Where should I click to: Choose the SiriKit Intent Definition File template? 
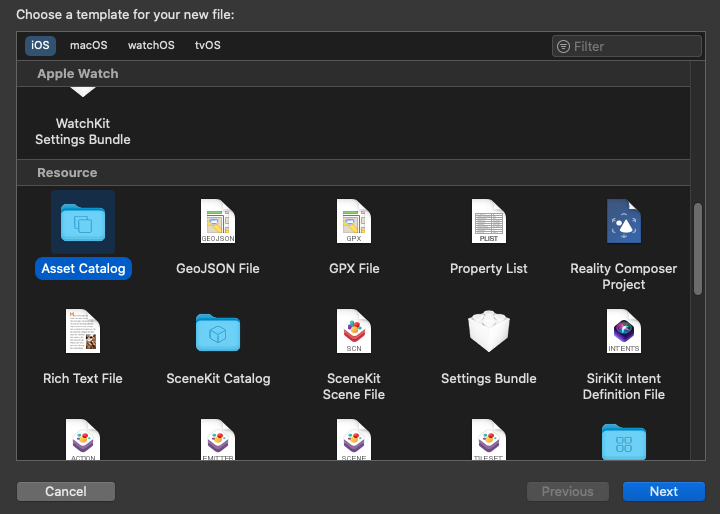coord(624,355)
